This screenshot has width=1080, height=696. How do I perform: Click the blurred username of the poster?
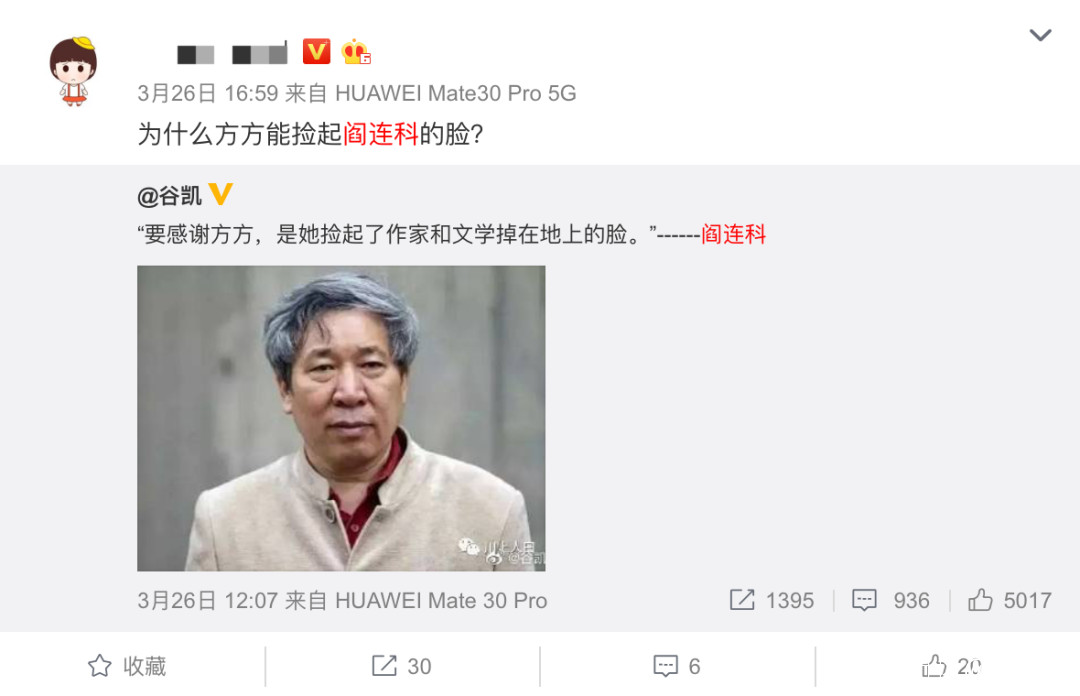231,53
